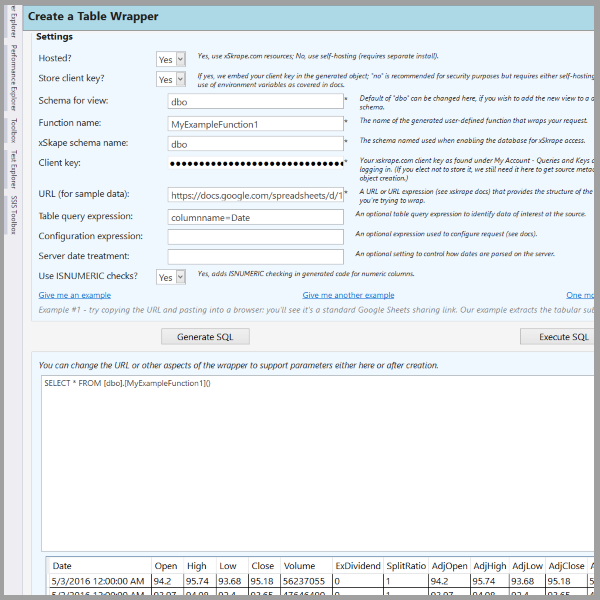600x600 pixels.
Task: Open the SSIS Toolbox side tab
Action: point(13,215)
